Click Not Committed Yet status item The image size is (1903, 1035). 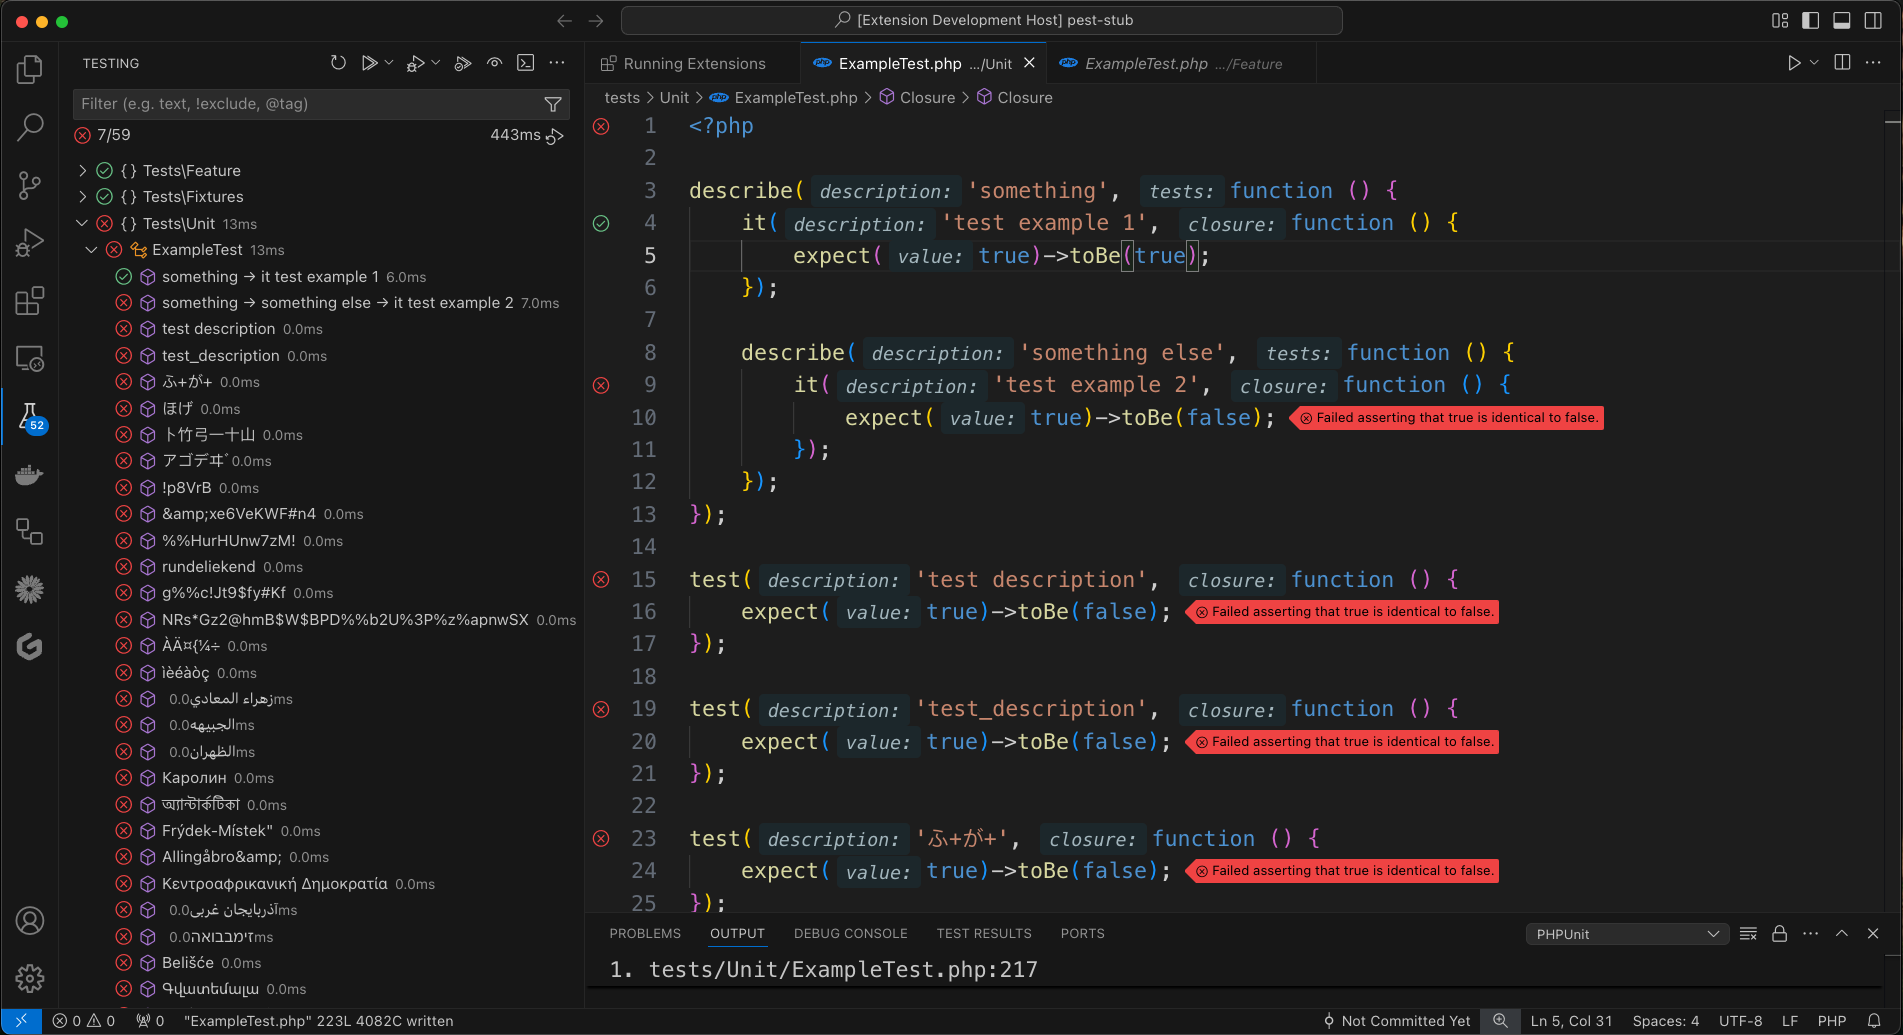click(1396, 1021)
